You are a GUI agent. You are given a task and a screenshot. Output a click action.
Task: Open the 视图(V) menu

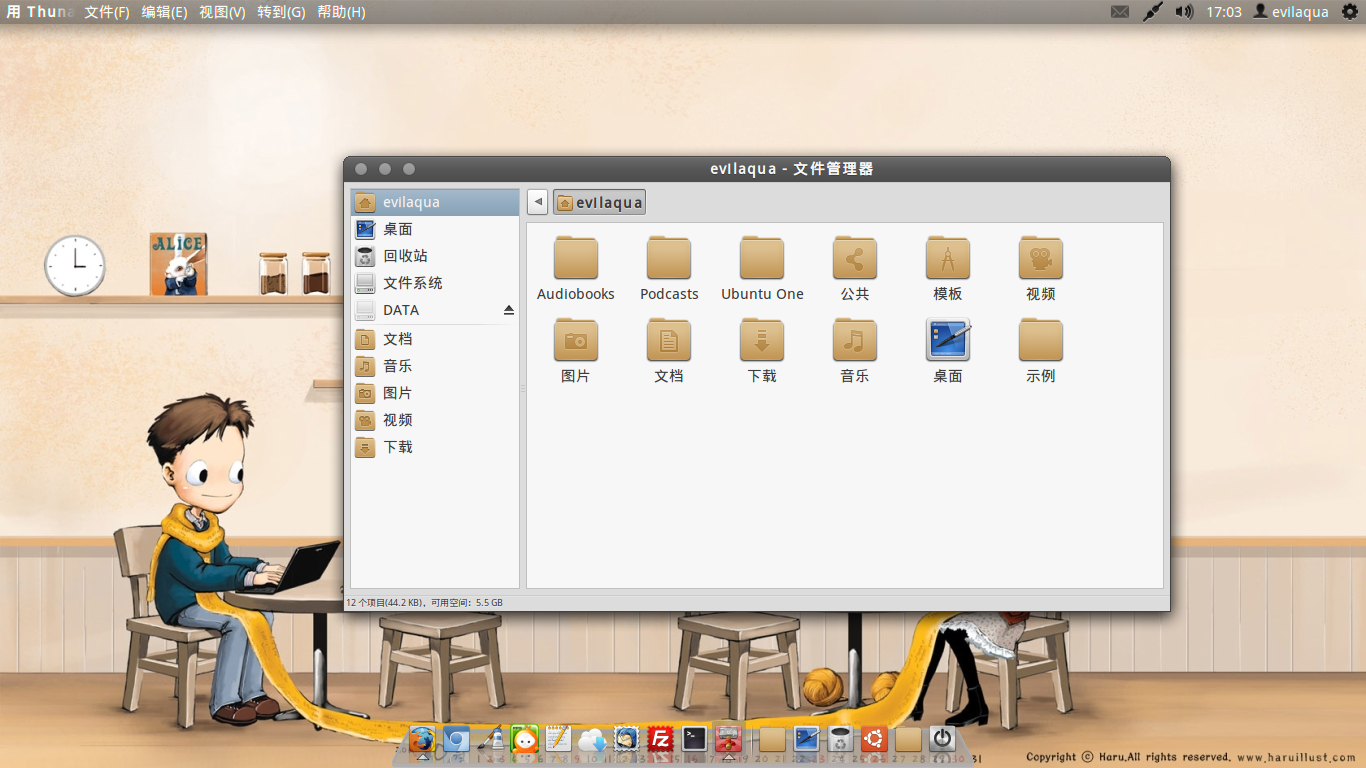pos(222,12)
